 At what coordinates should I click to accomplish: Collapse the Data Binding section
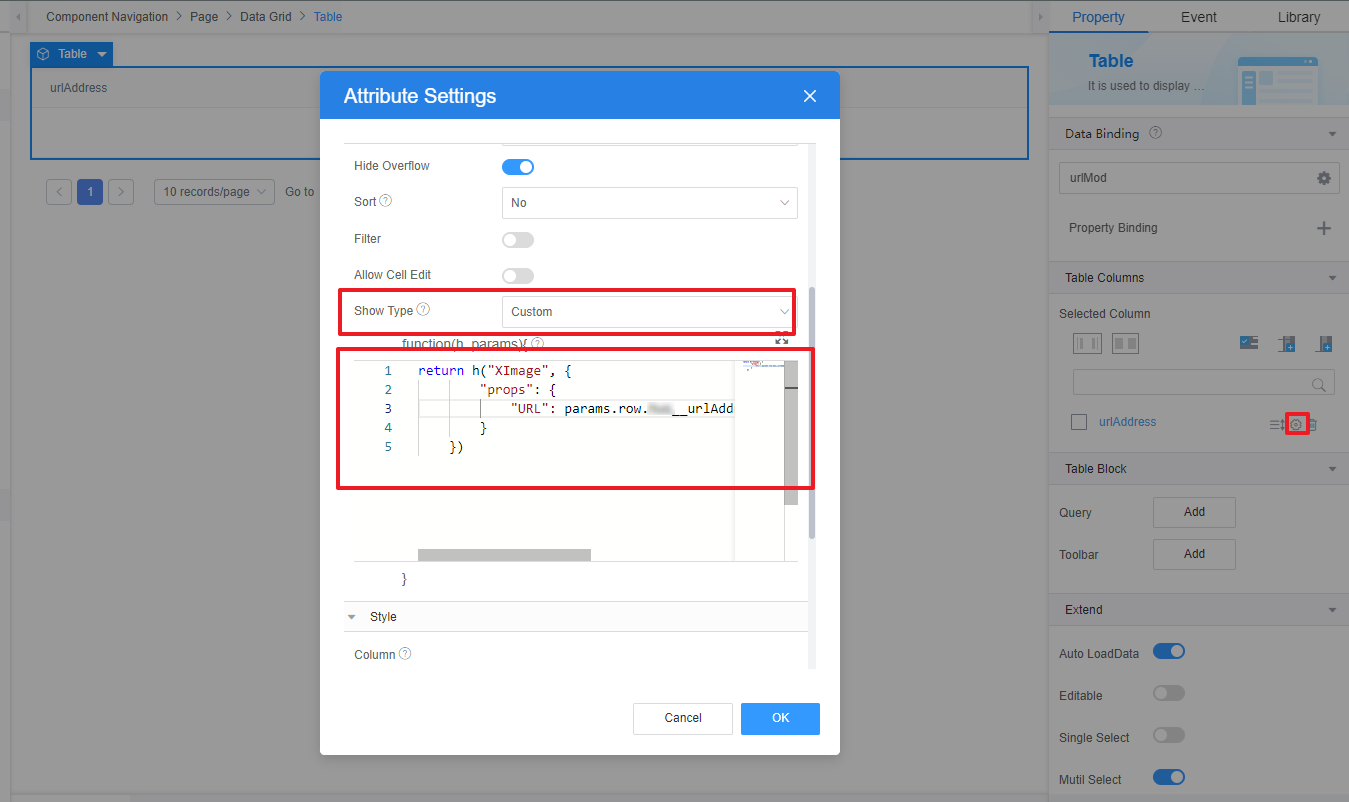(1331, 133)
